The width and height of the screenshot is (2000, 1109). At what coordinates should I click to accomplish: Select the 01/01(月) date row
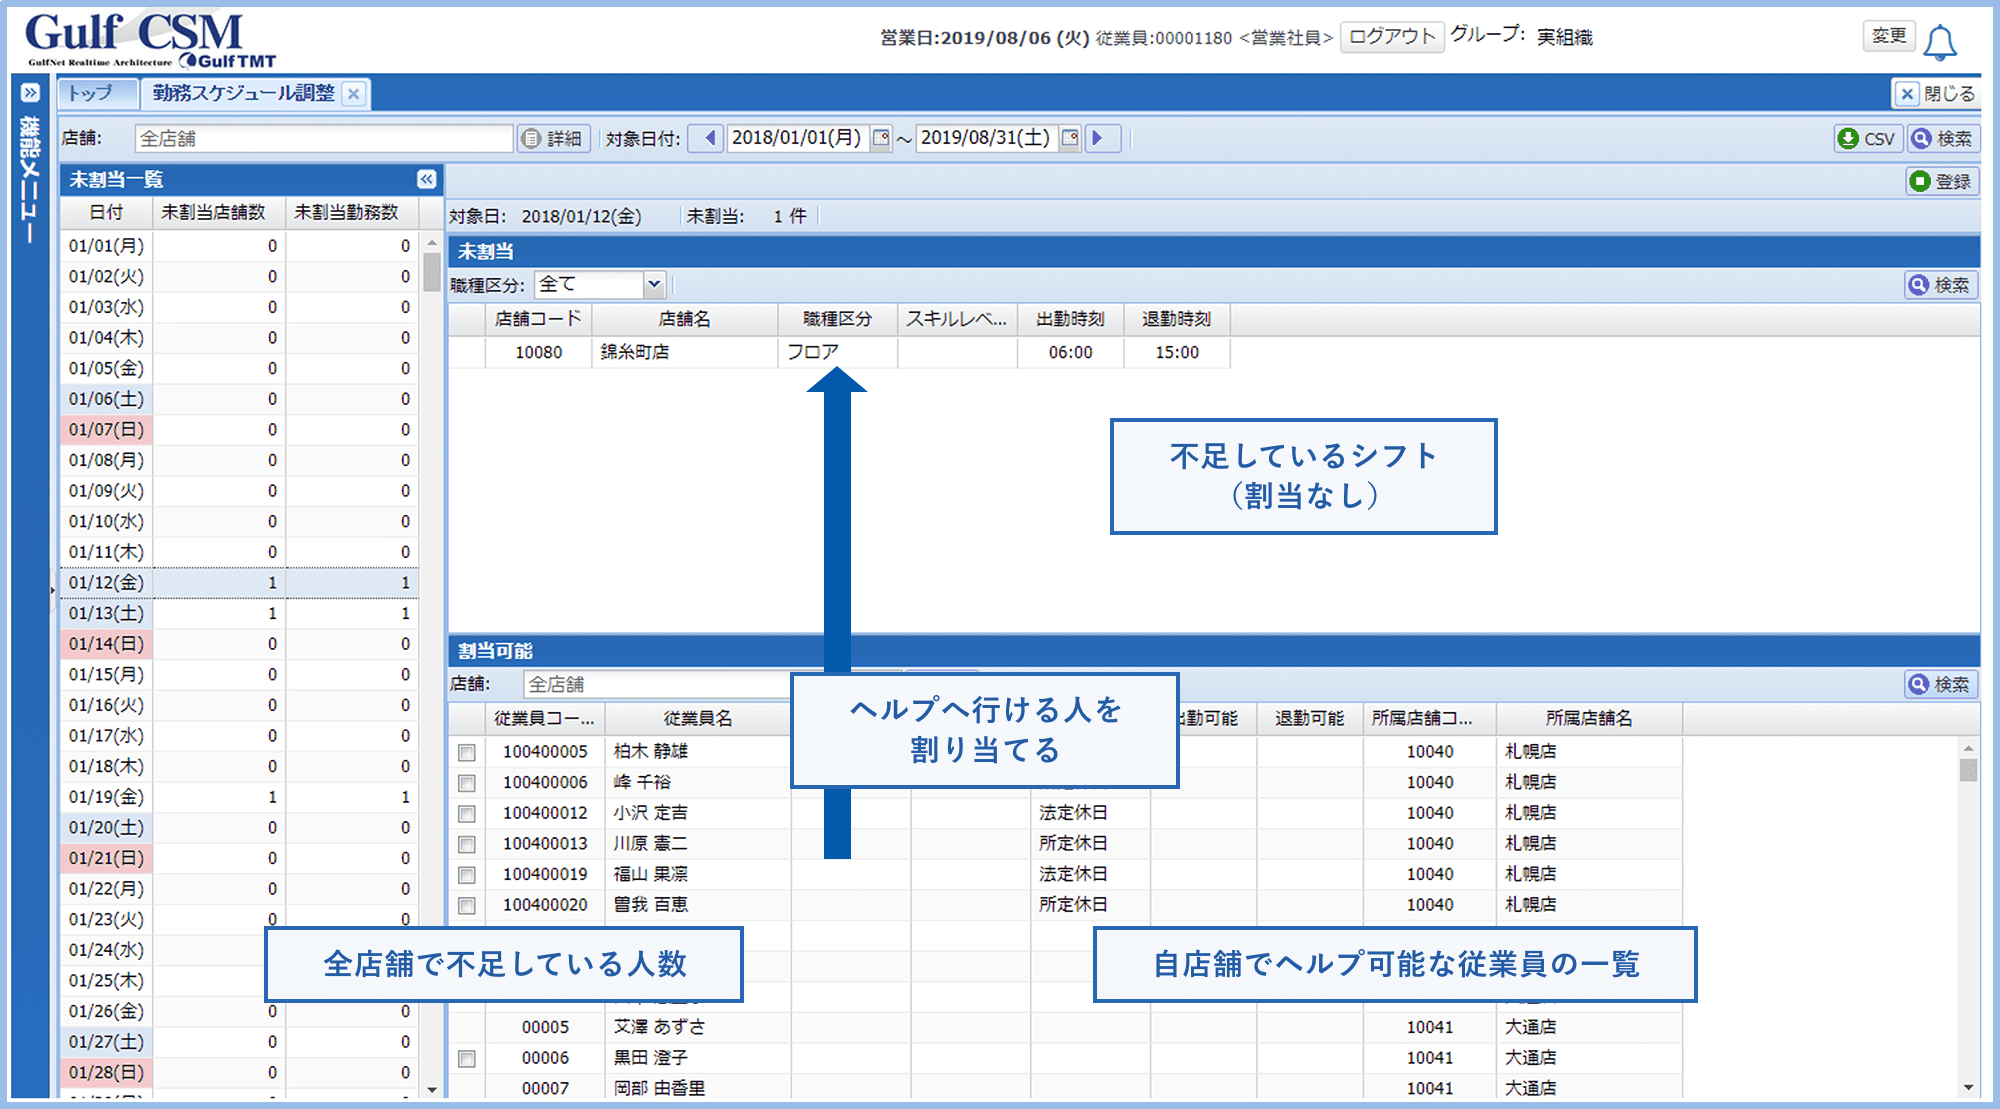[x=240, y=245]
